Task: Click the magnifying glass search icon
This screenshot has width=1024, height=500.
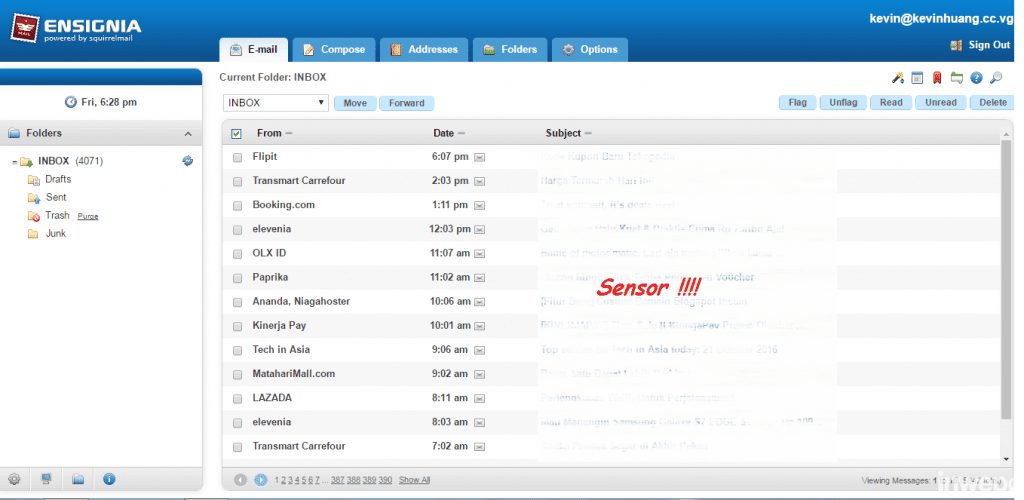Action: (x=996, y=78)
